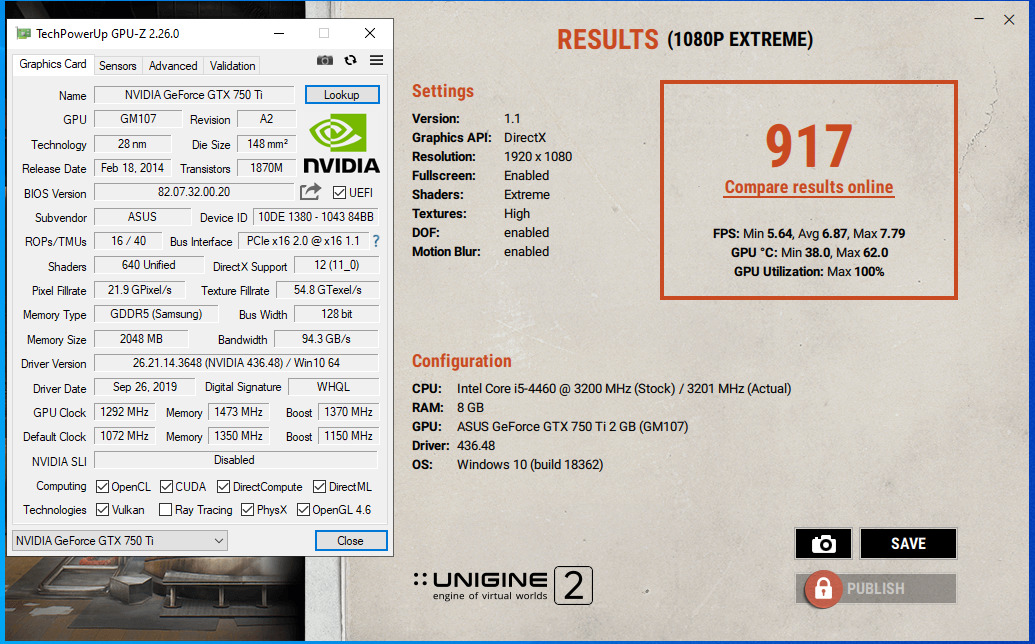Click the GPU Utilization Max 100% text
The width and height of the screenshot is (1035, 644).
pos(809,272)
